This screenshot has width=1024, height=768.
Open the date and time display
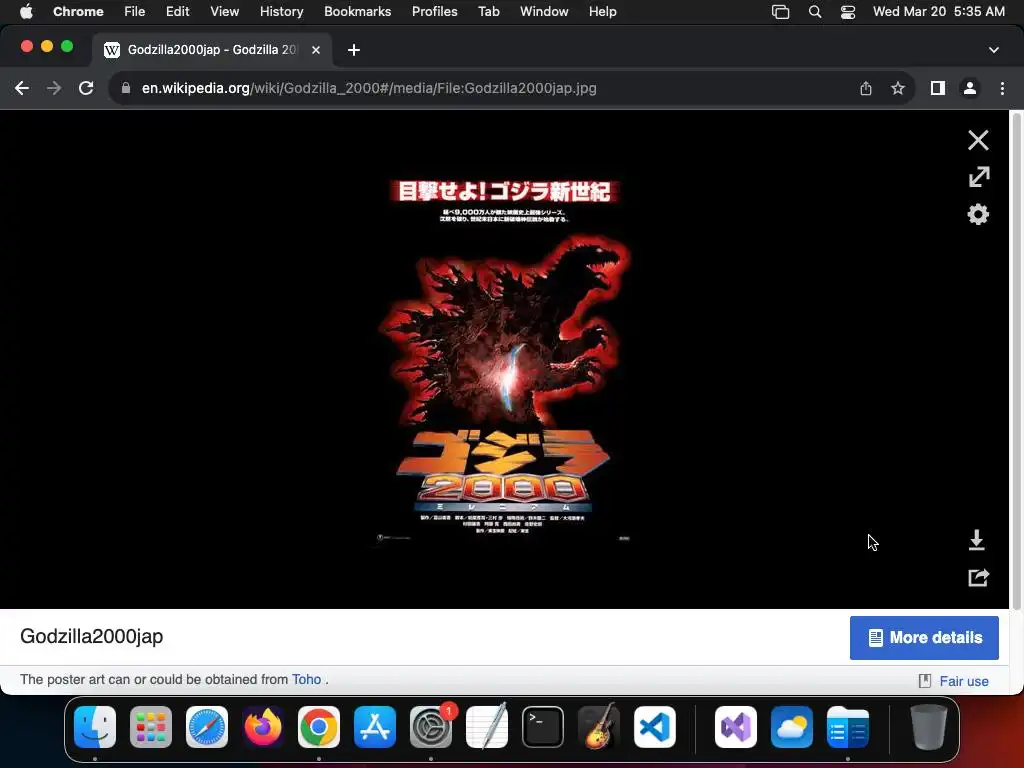point(938,12)
